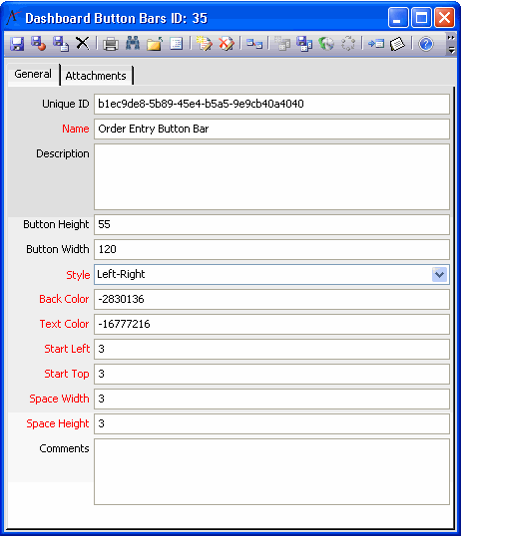This screenshot has width=525, height=543.
Task: Open toolbar options drop-down arrow
Action: coord(451,51)
